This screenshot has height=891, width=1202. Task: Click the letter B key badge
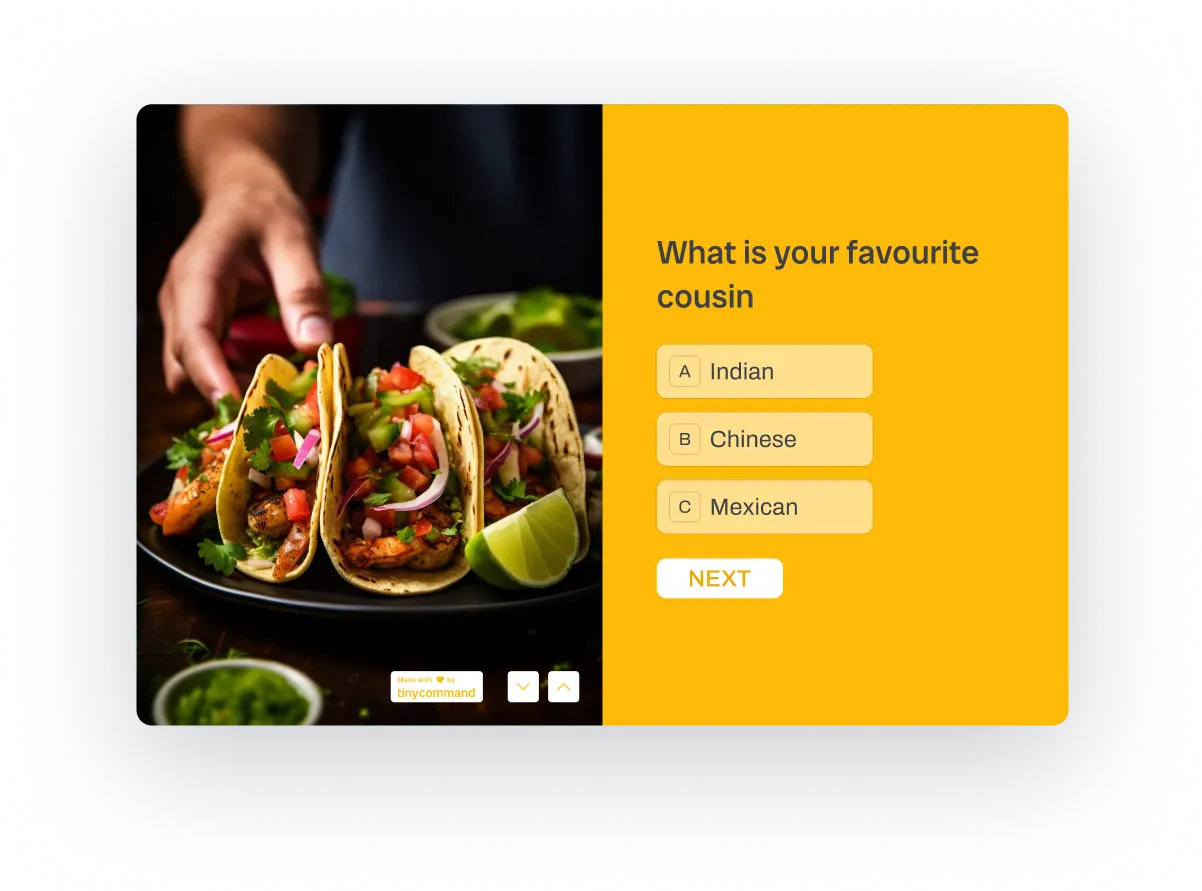685,439
